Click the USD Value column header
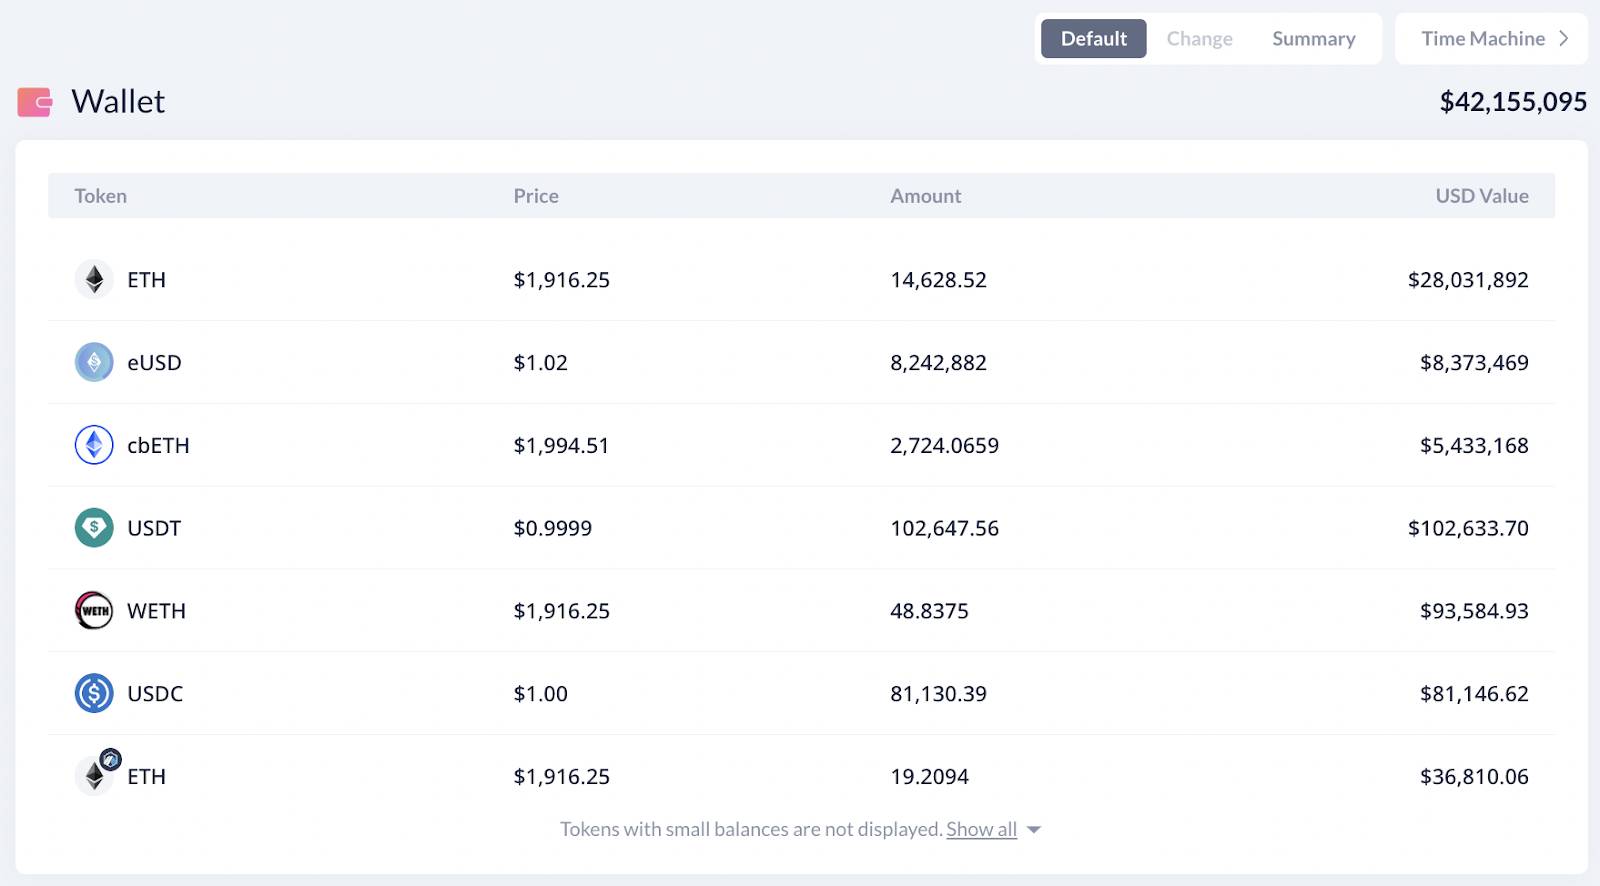 click(x=1482, y=196)
